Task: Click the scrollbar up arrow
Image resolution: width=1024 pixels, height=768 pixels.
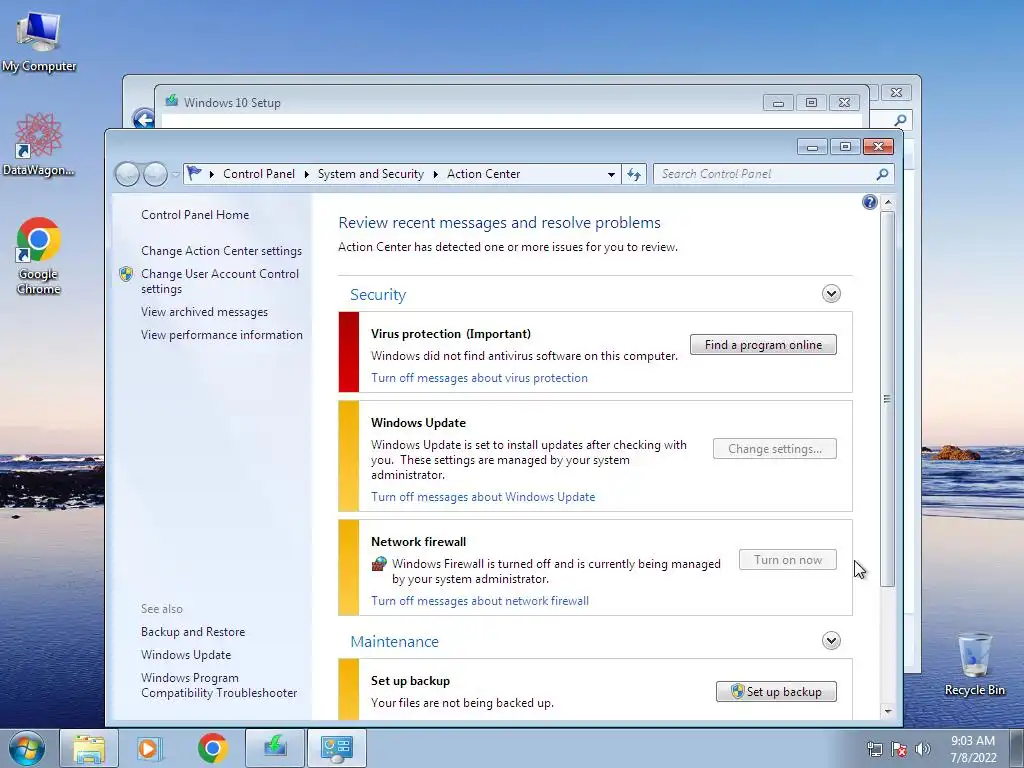Action: (888, 202)
